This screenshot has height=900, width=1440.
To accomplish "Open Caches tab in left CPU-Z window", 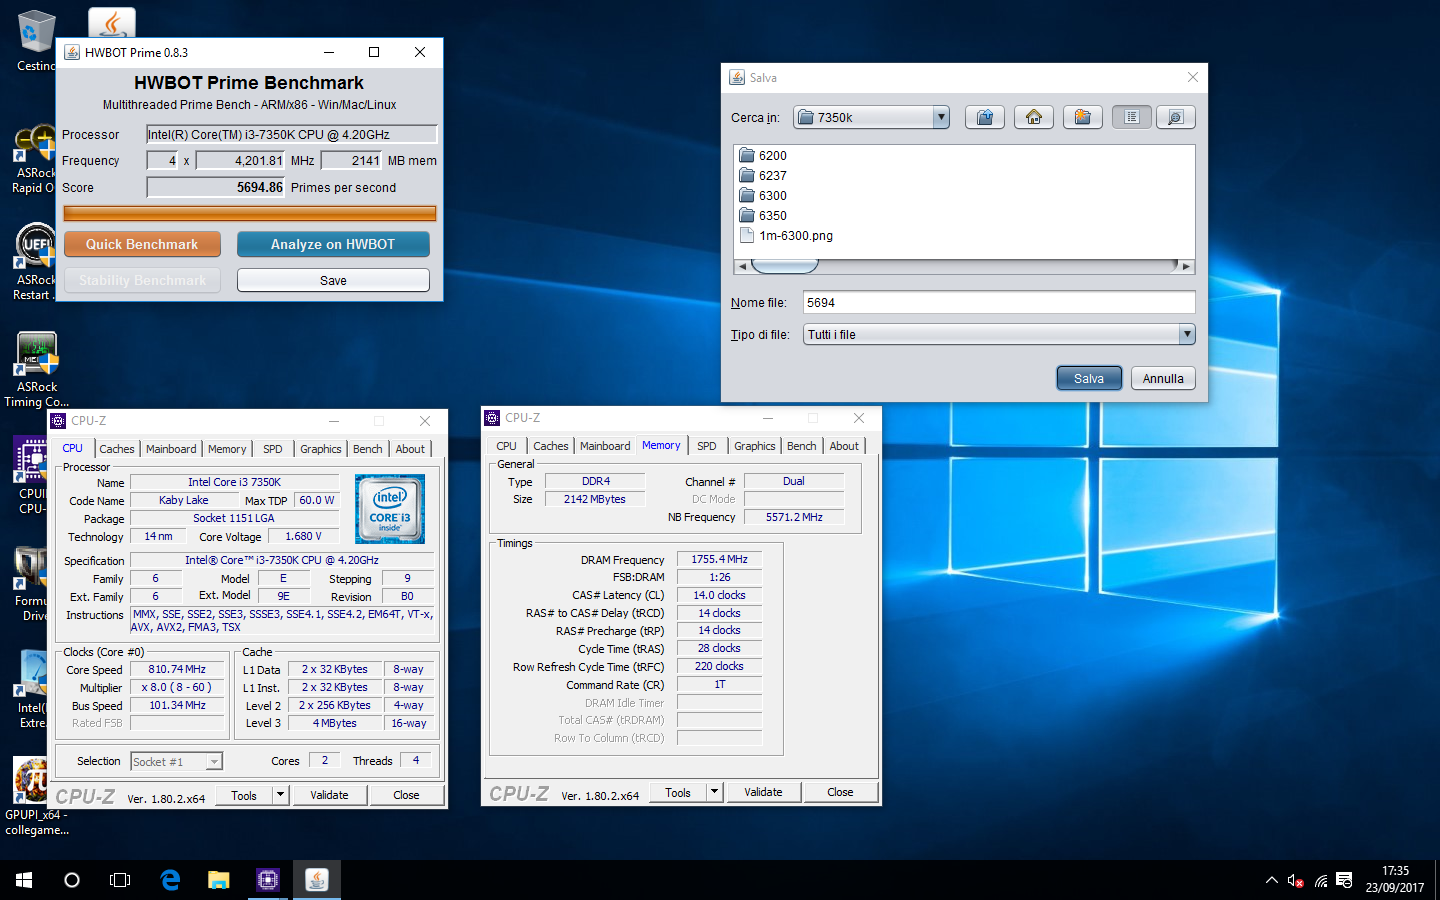I will tap(117, 449).
